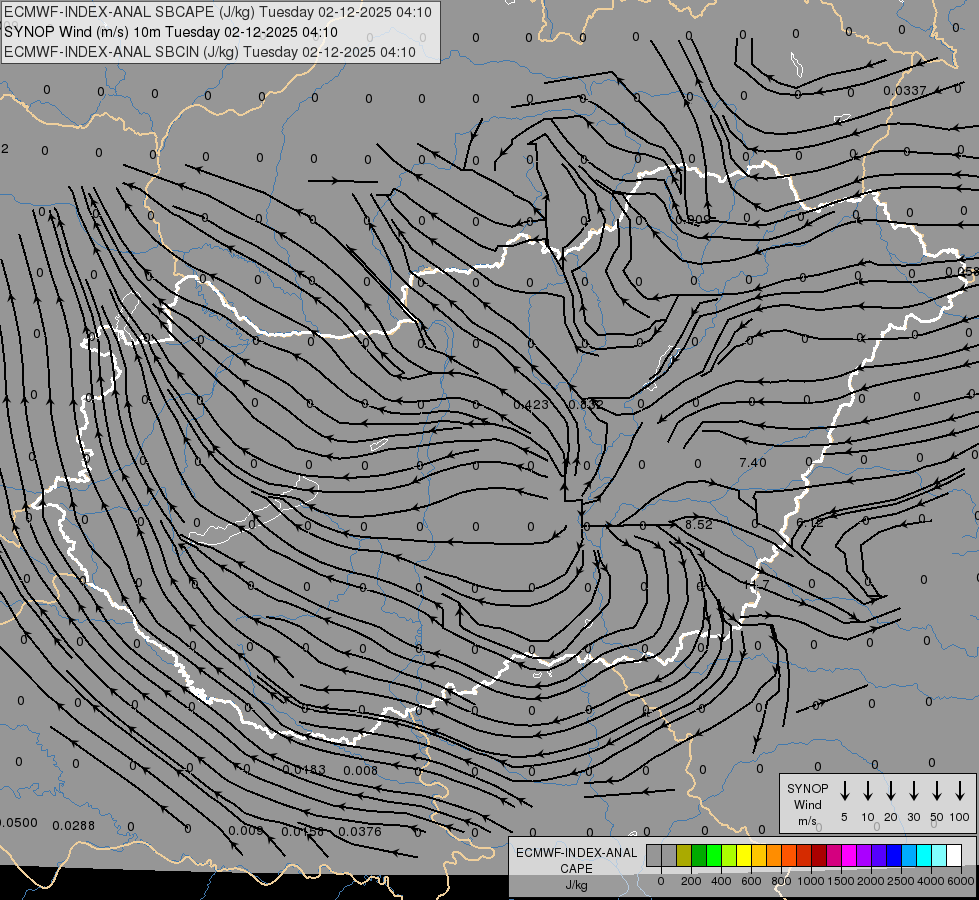Select the SYNOP Wind 10m title line
979x900 pixels.
click(x=171, y=32)
